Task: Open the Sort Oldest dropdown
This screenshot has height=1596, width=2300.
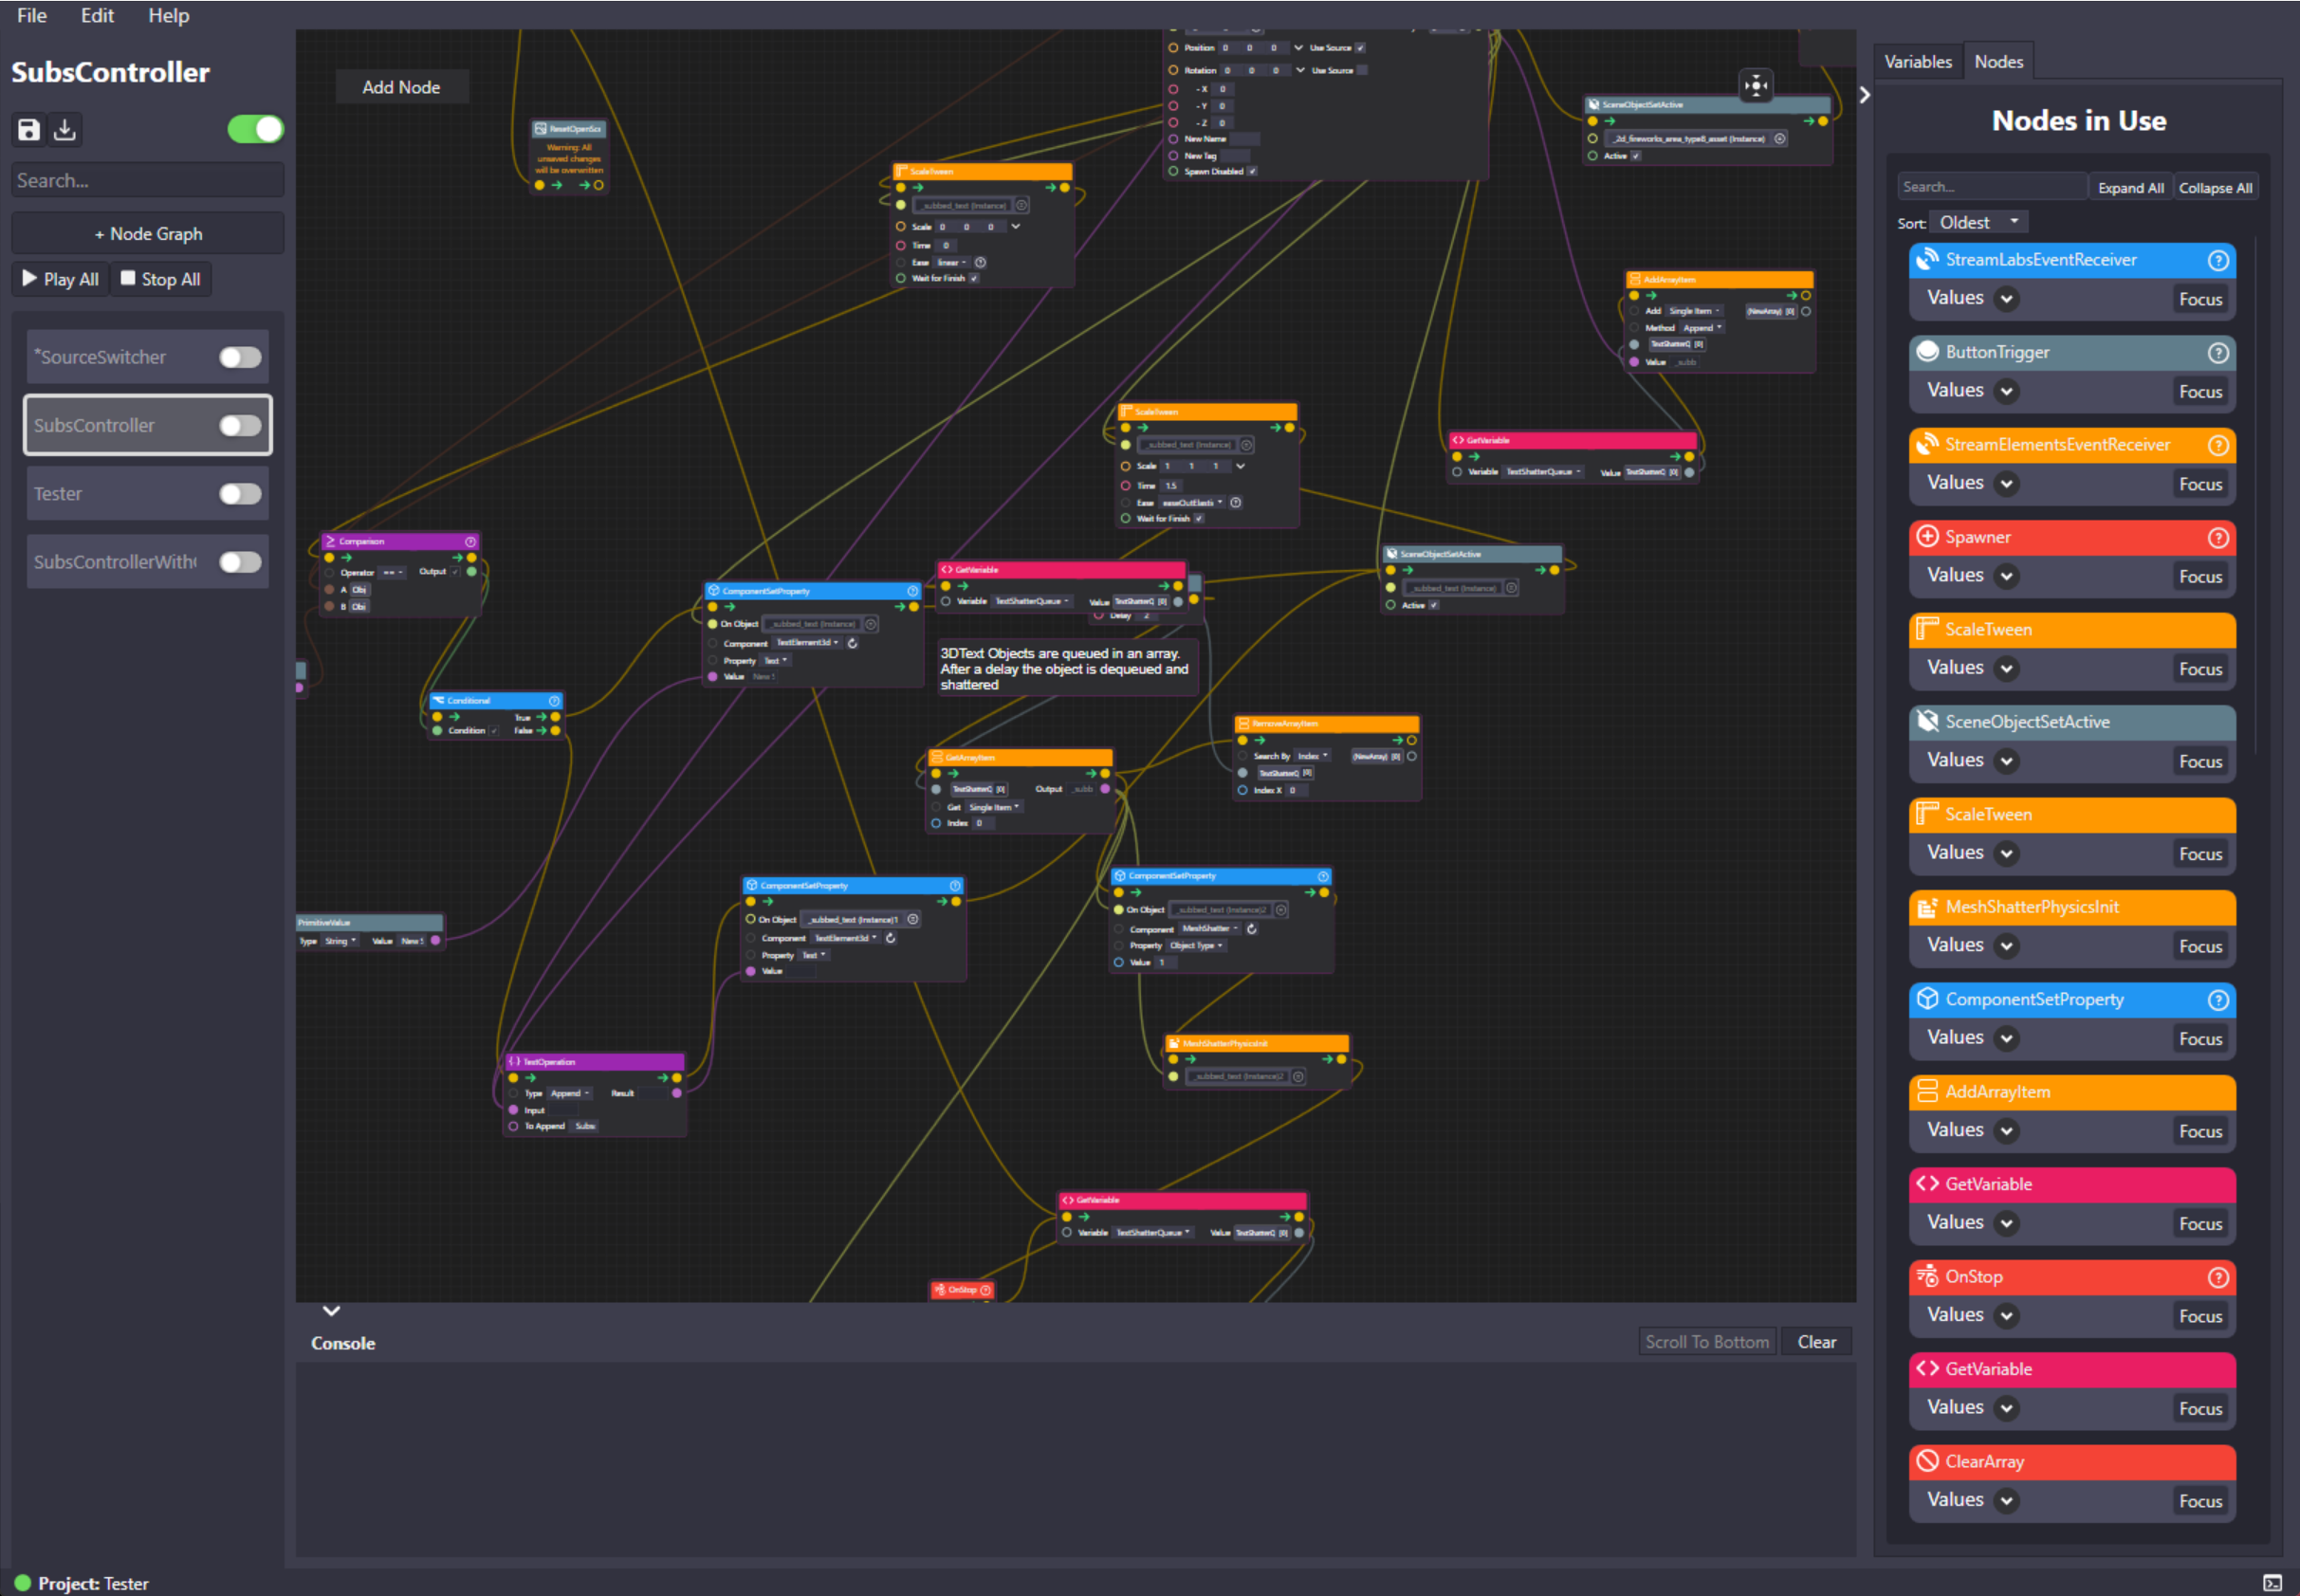Action: 1978,222
